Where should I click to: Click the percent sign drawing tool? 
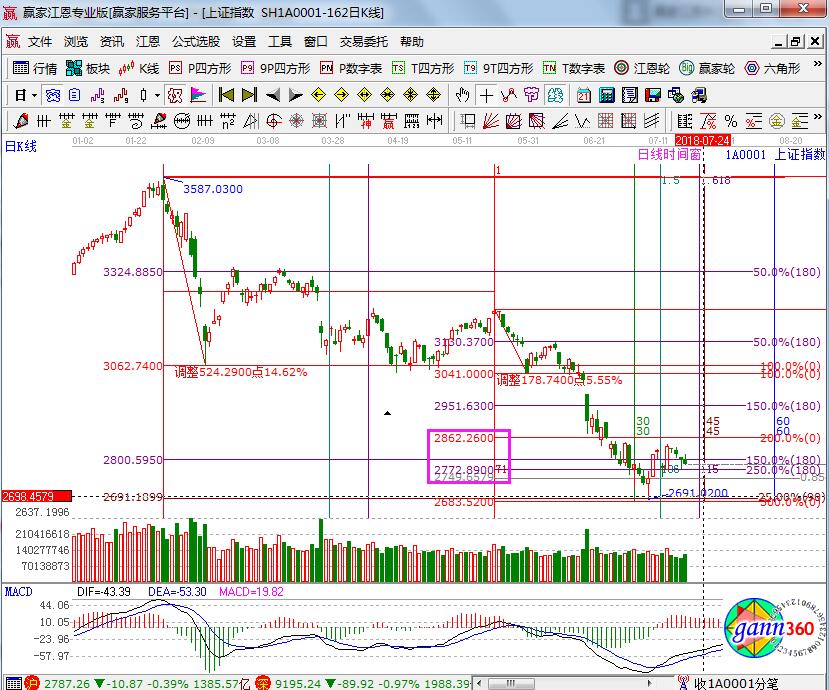click(732, 121)
